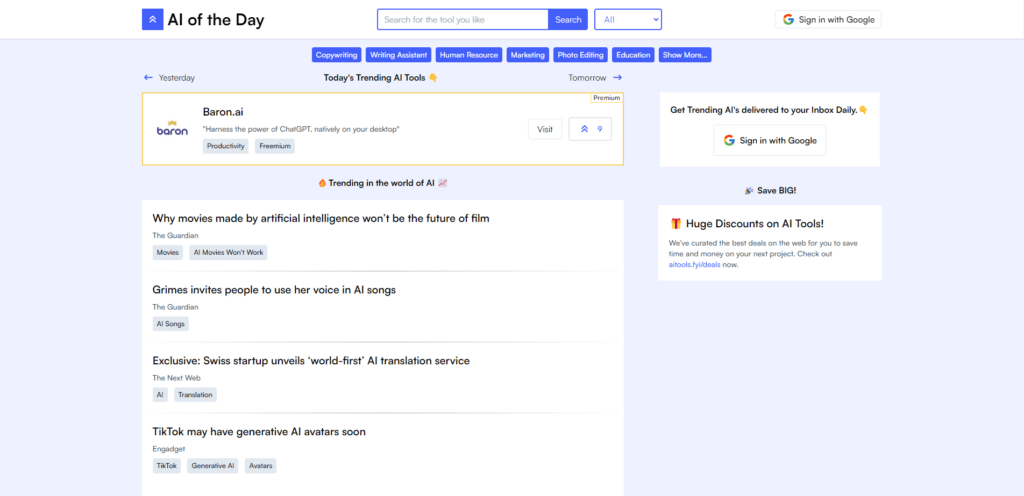This screenshot has height=496, width=1024.
Task: Click the AI of the Day logo icon
Action: click(152, 19)
